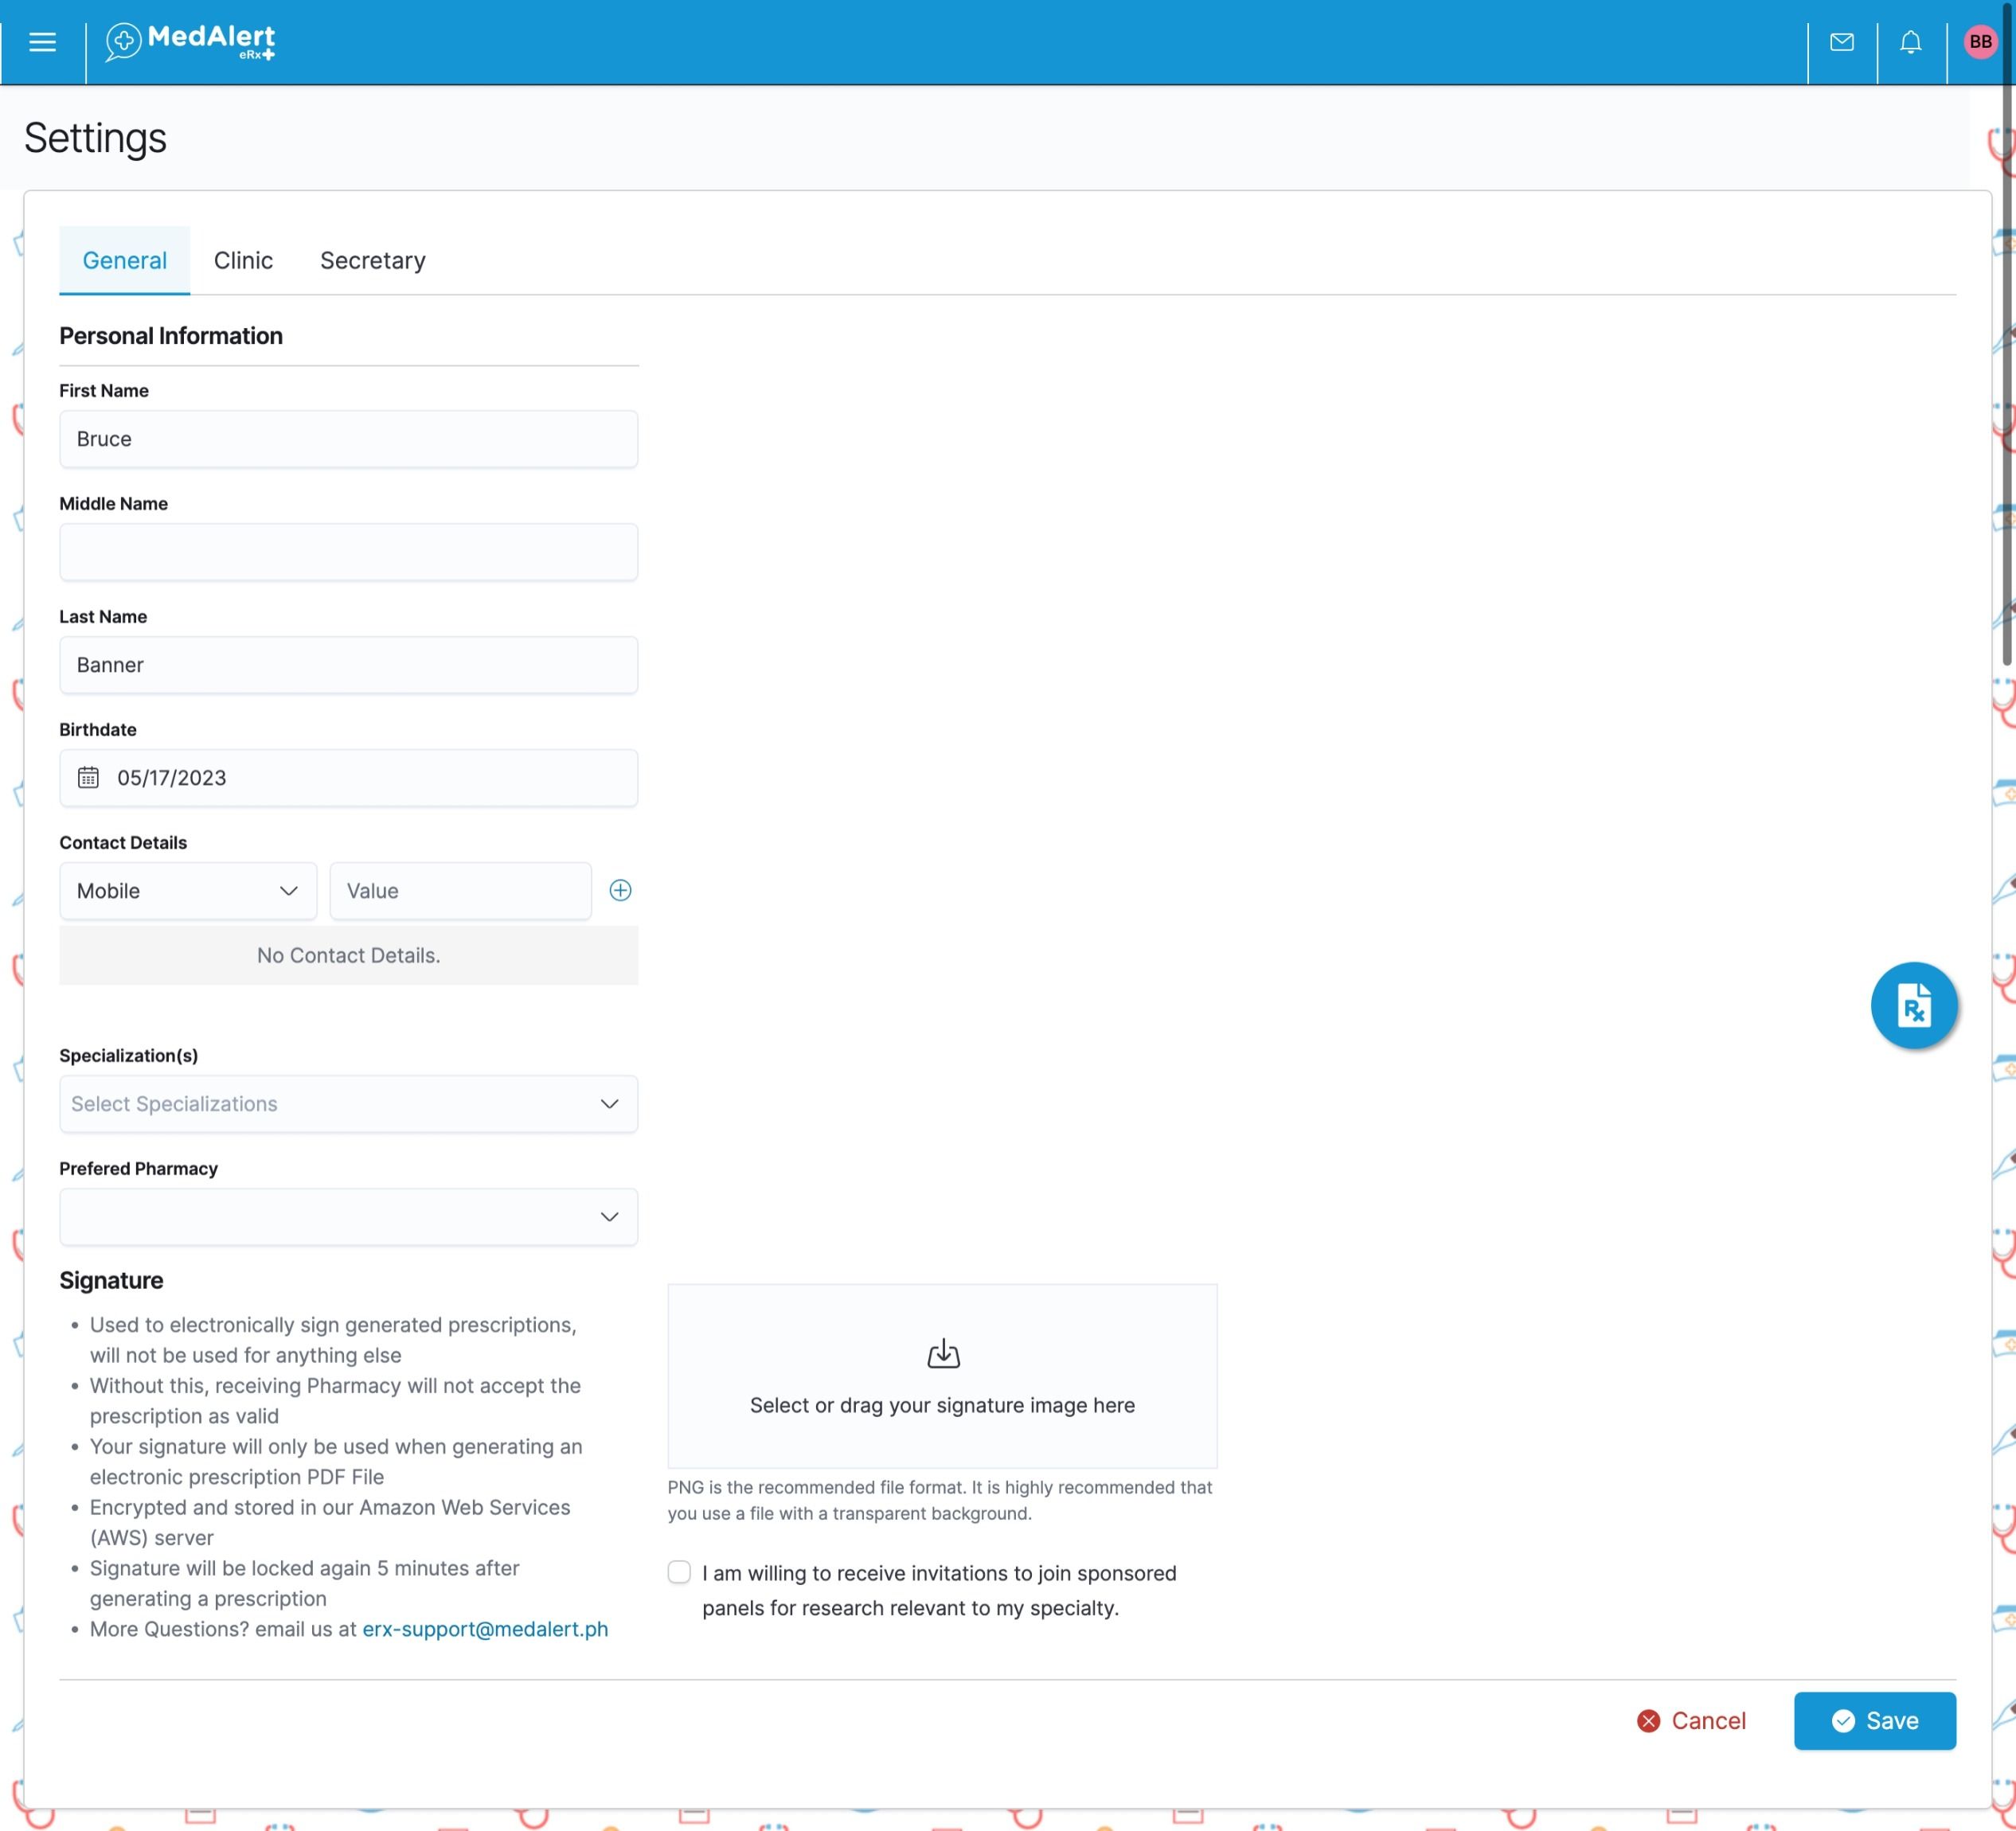Open the notifications bell

(x=1910, y=42)
